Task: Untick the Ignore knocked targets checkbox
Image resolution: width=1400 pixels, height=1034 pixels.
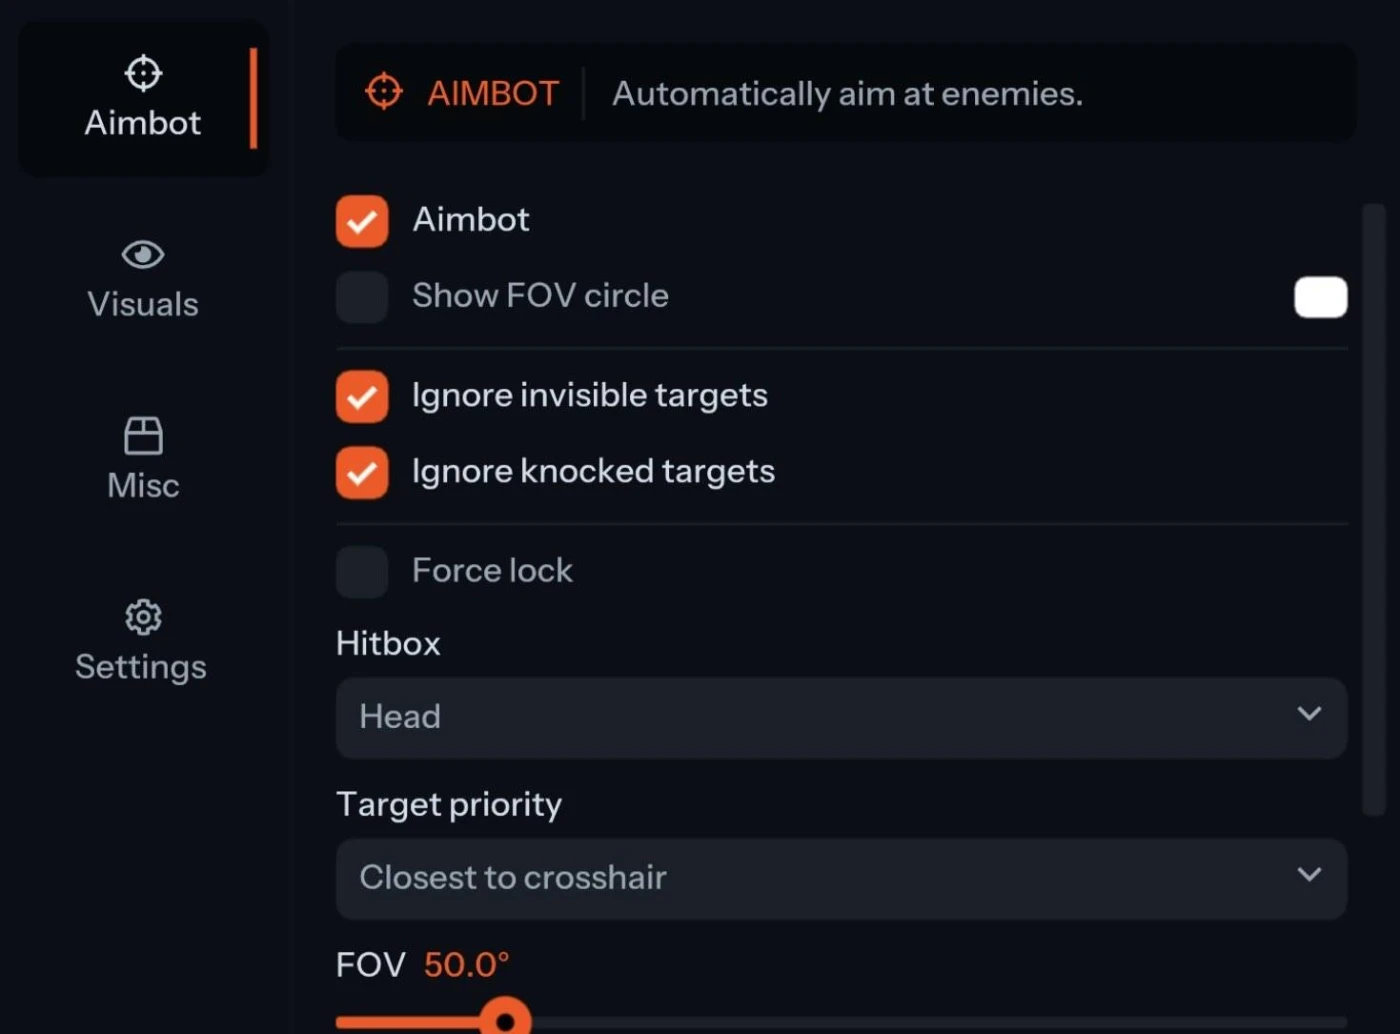Action: click(362, 473)
